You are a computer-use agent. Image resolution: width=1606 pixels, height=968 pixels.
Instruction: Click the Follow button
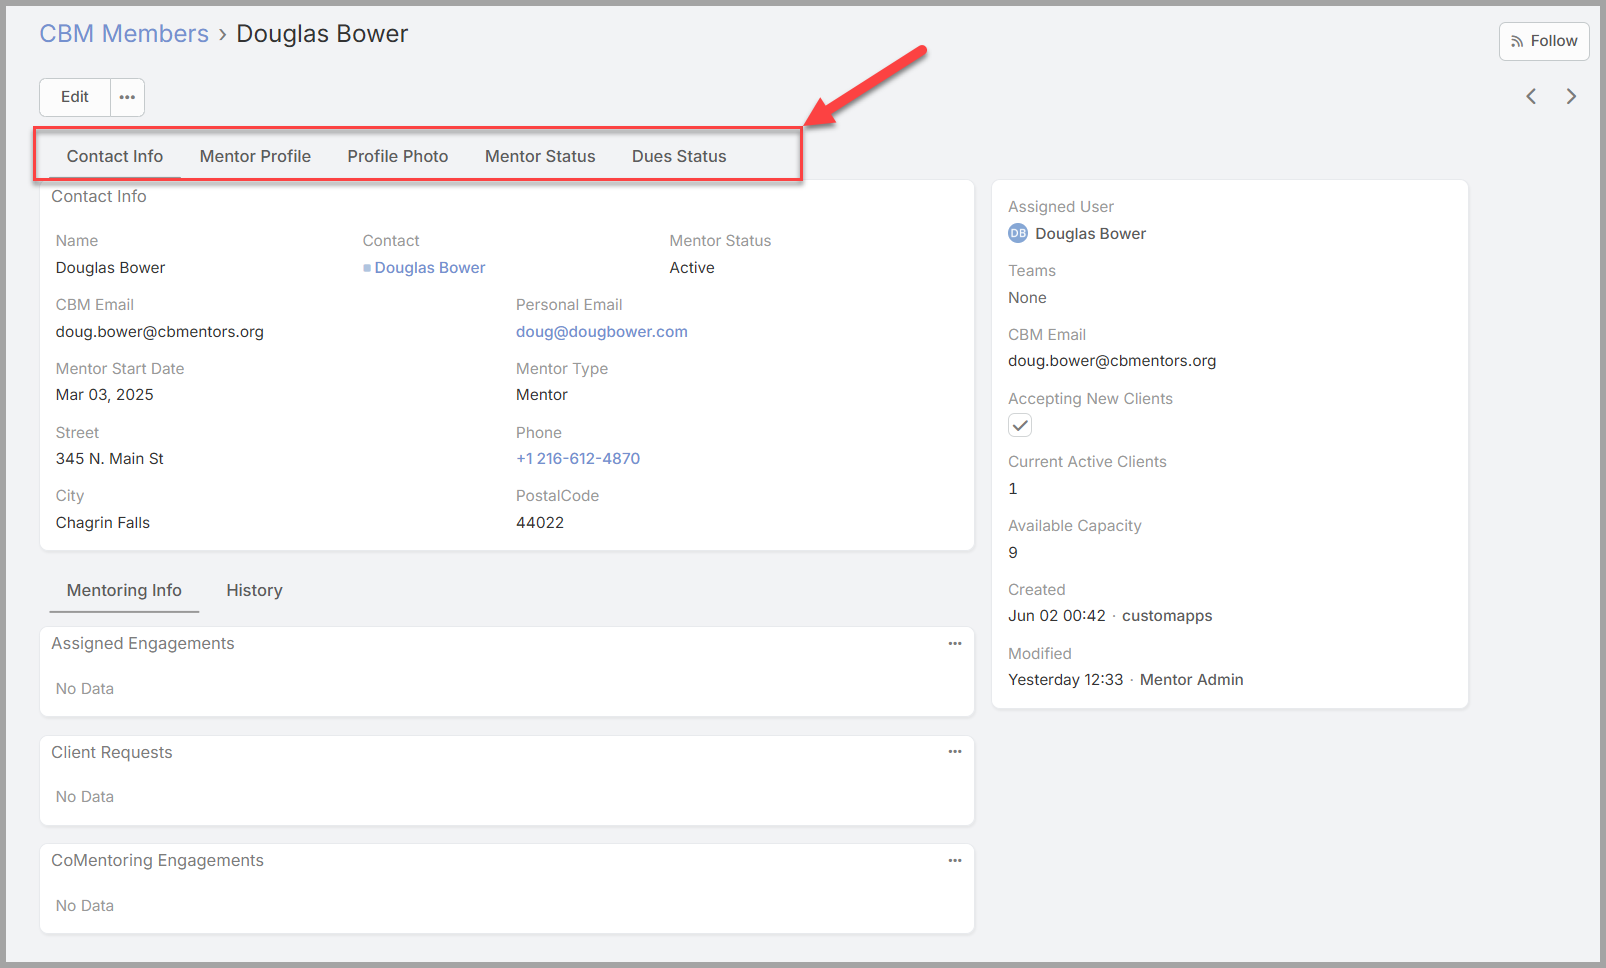(x=1544, y=41)
